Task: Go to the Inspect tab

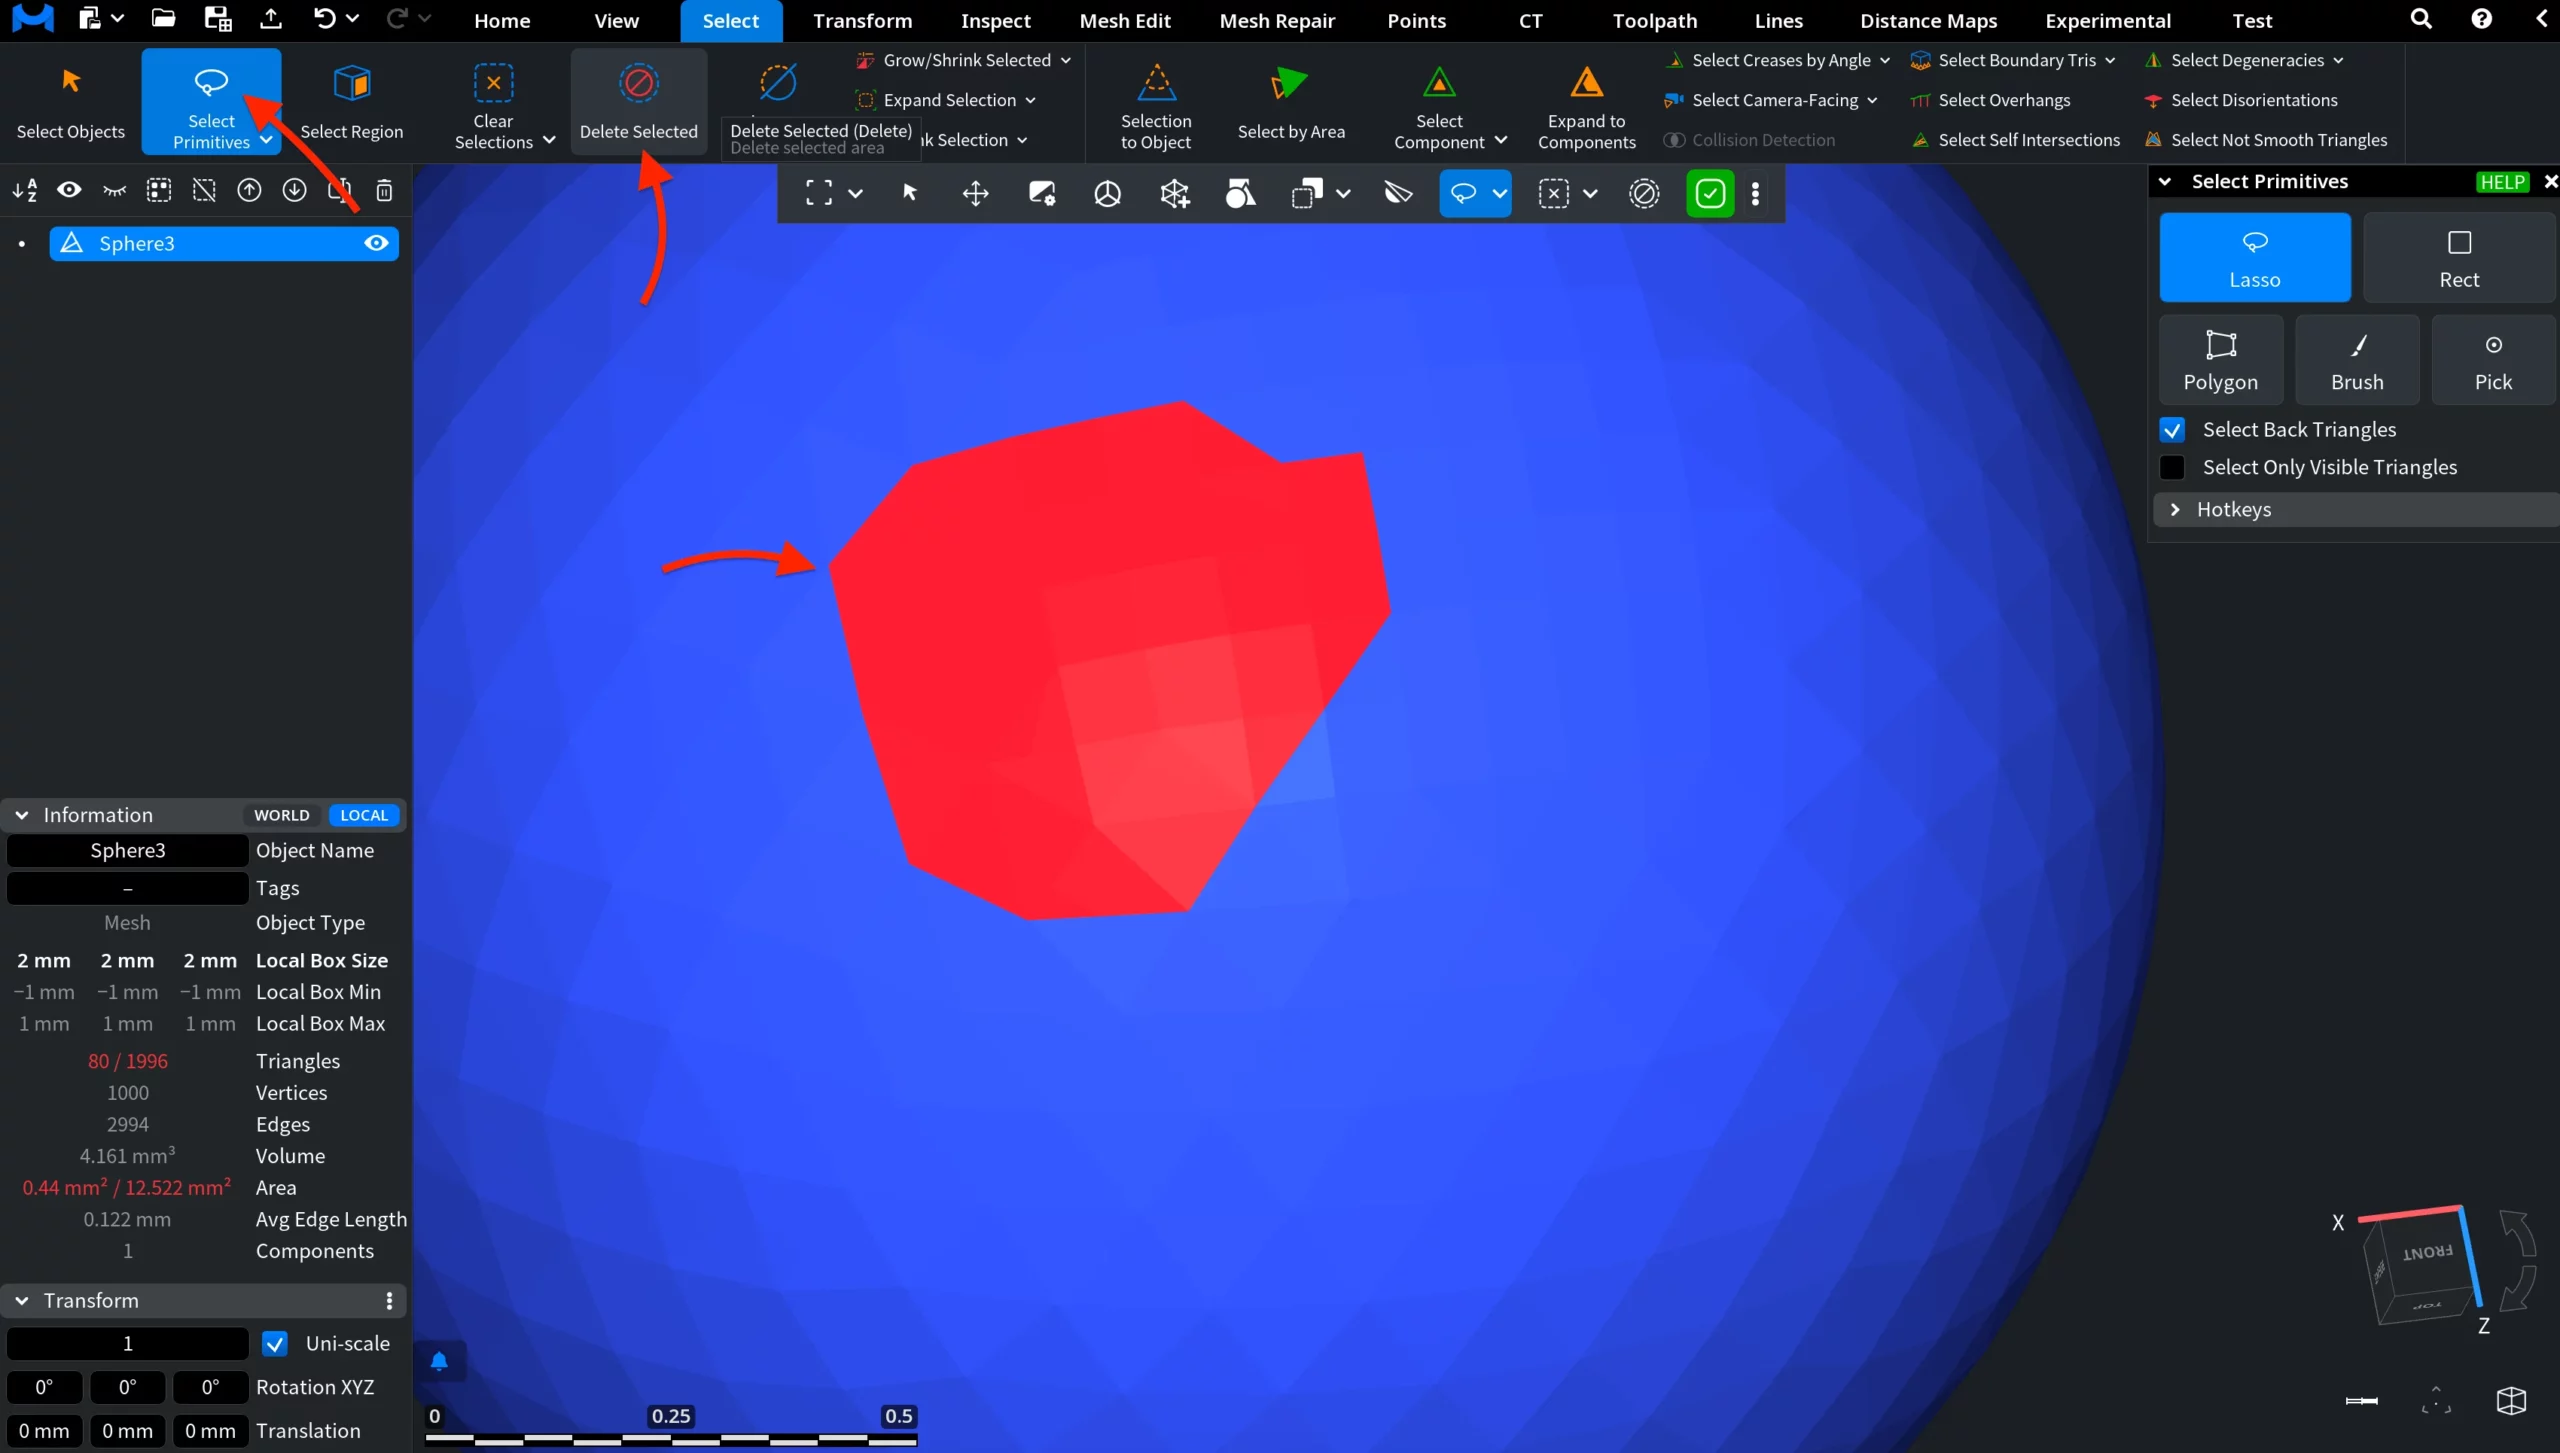Action: (x=995, y=20)
